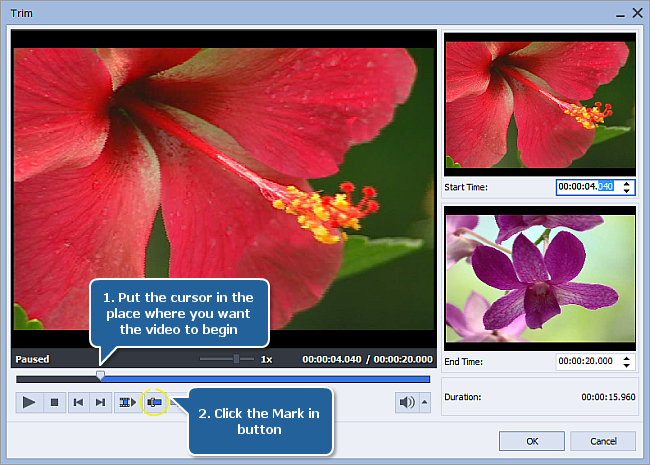Start playback with the Play button

[x=29, y=402]
